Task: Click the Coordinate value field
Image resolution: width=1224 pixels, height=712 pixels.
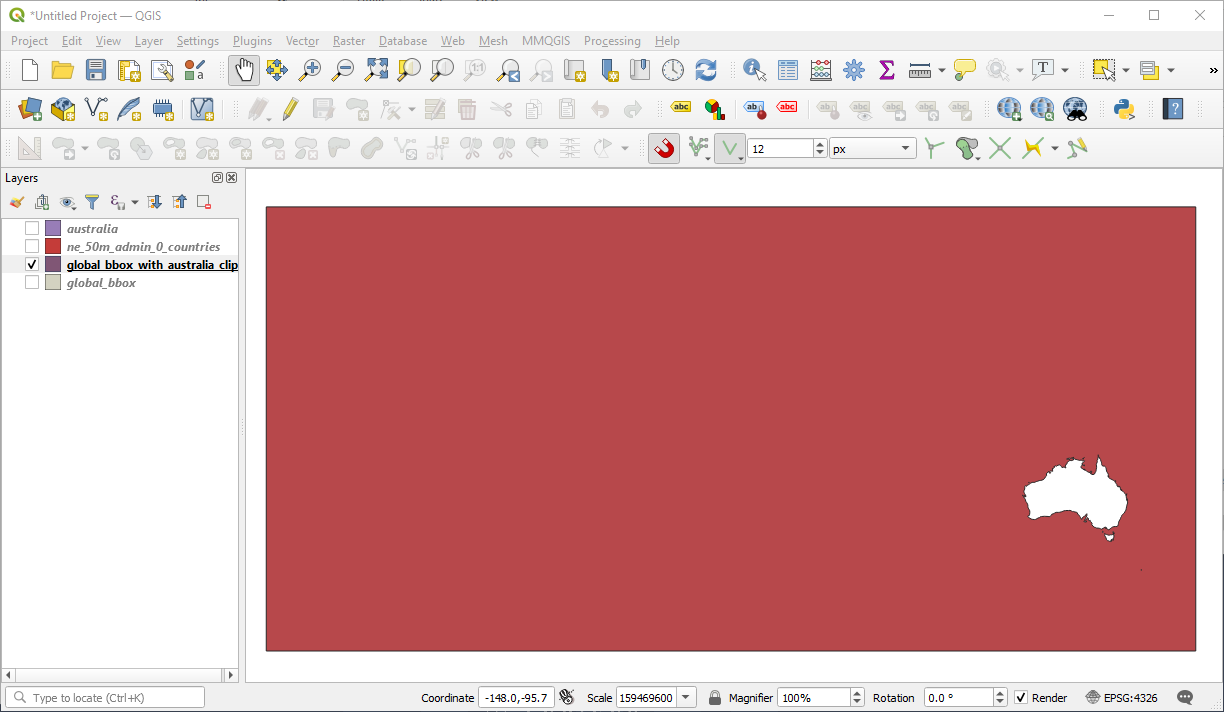Action: click(x=515, y=698)
